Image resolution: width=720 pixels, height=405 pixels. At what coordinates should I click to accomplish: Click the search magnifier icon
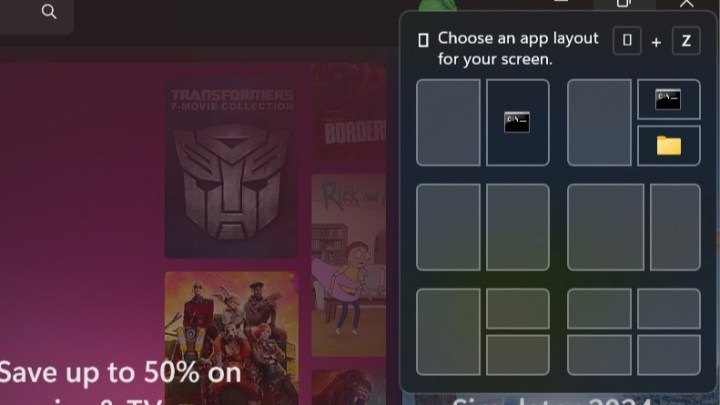(x=49, y=11)
